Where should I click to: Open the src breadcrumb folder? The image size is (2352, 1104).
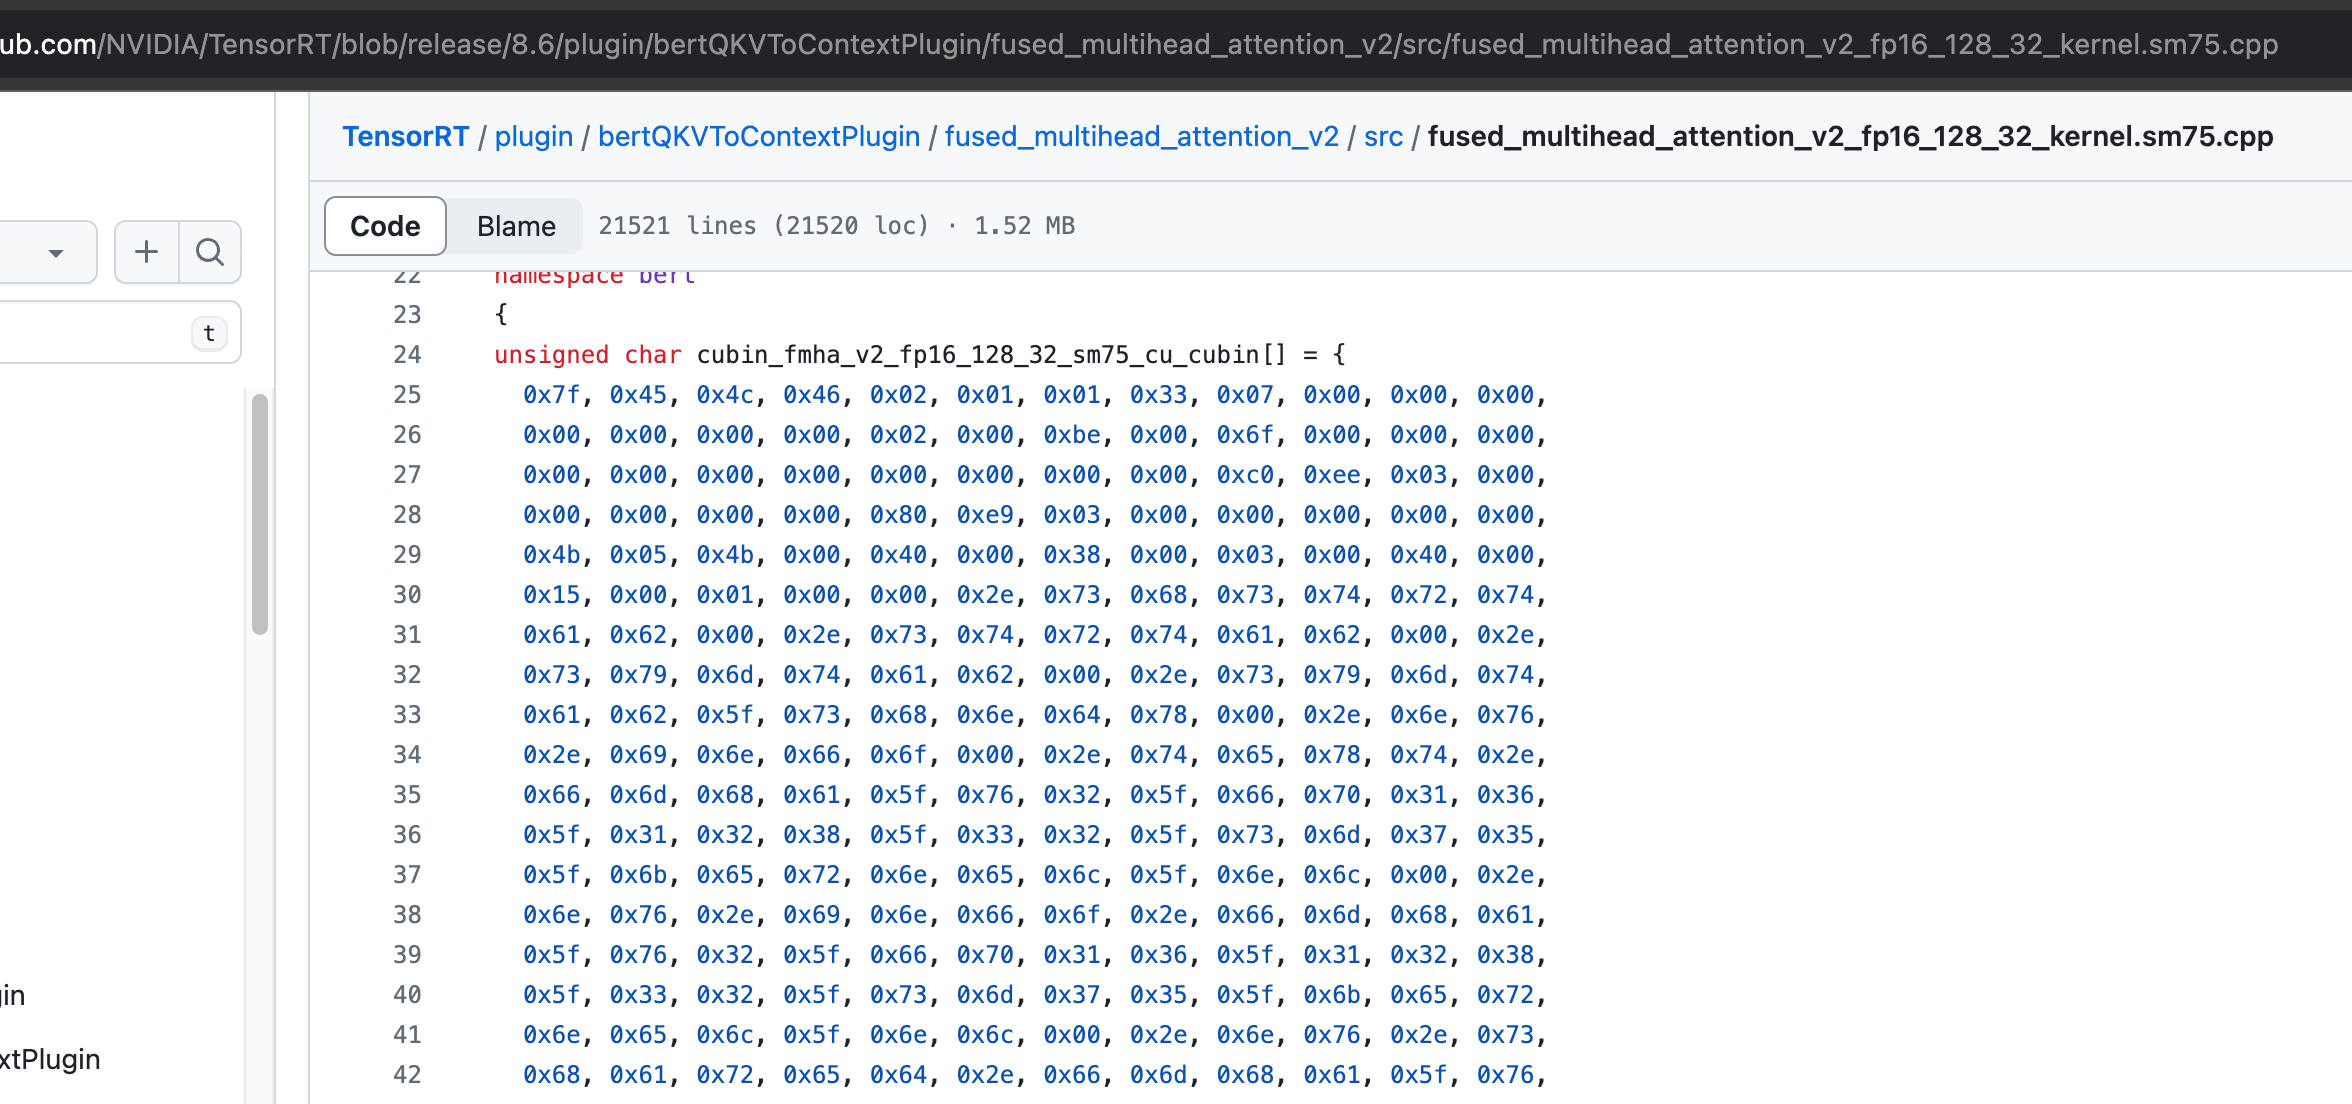click(1383, 137)
